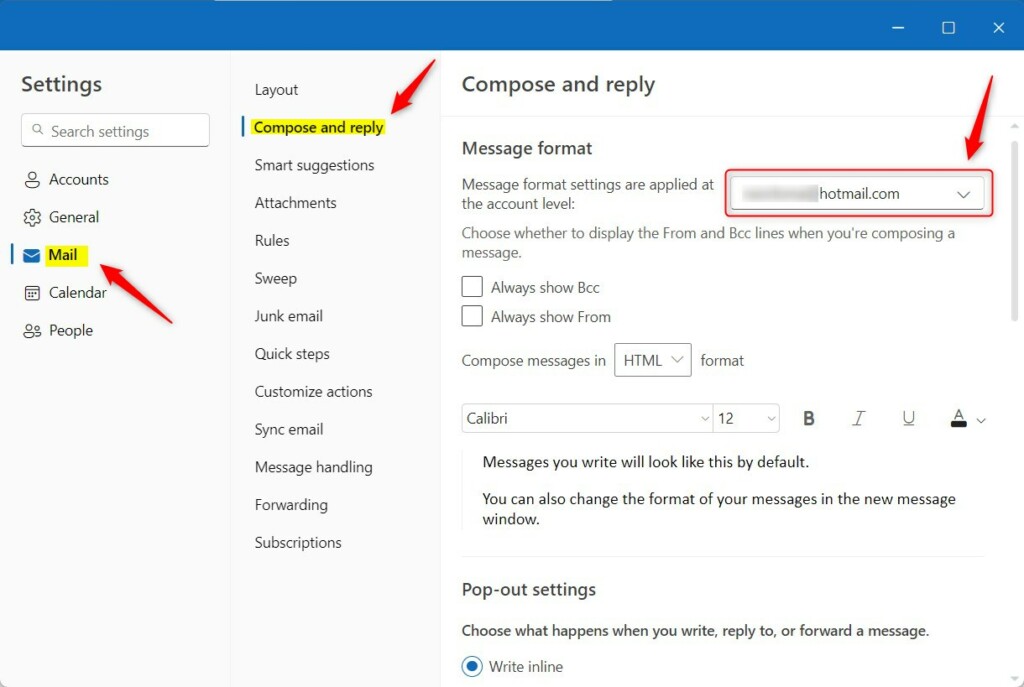Change the compose format from HTML
The height and width of the screenshot is (687, 1024).
[652, 360]
